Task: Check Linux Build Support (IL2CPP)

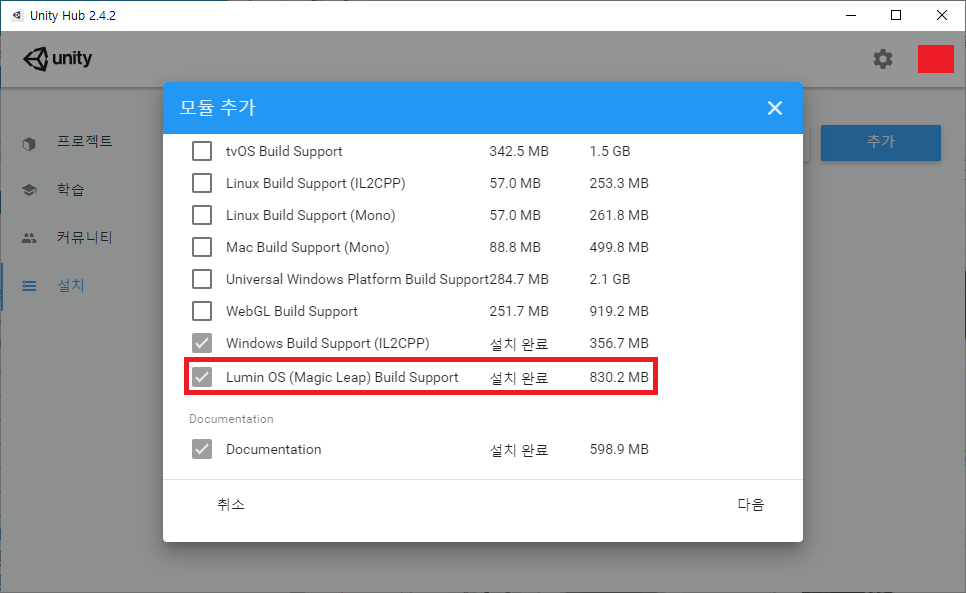Action: point(202,183)
